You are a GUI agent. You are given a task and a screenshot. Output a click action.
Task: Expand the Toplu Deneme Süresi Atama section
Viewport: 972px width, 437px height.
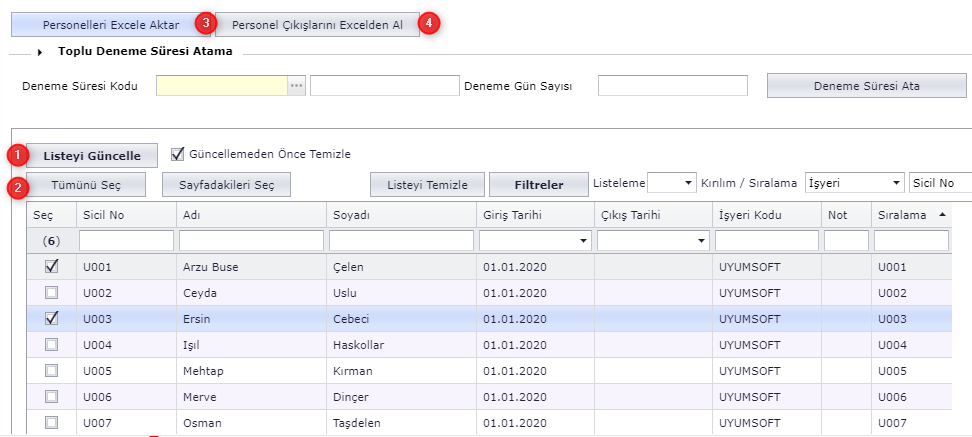click(42, 52)
